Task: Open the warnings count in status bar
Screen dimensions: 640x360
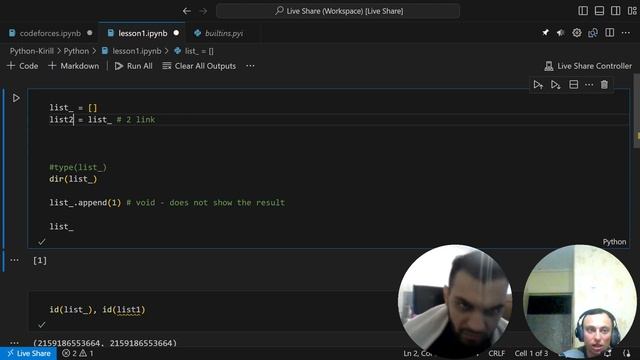Action: (x=87, y=353)
